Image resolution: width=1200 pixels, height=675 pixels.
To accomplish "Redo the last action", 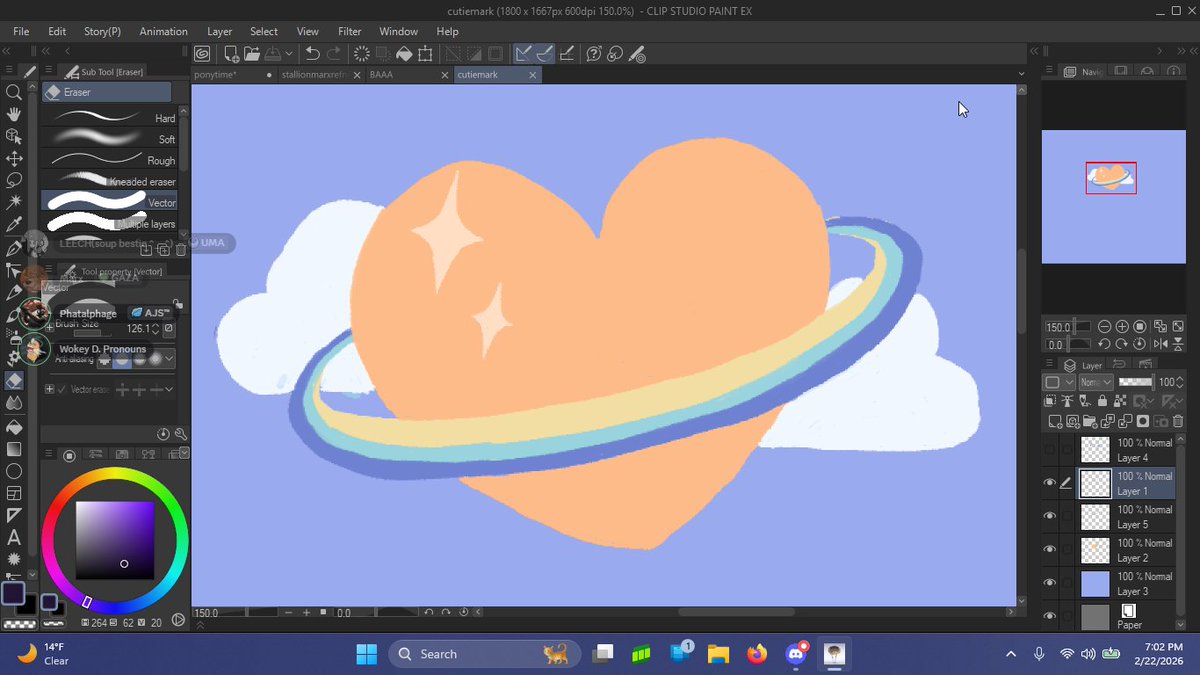I will [x=334, y=54].
